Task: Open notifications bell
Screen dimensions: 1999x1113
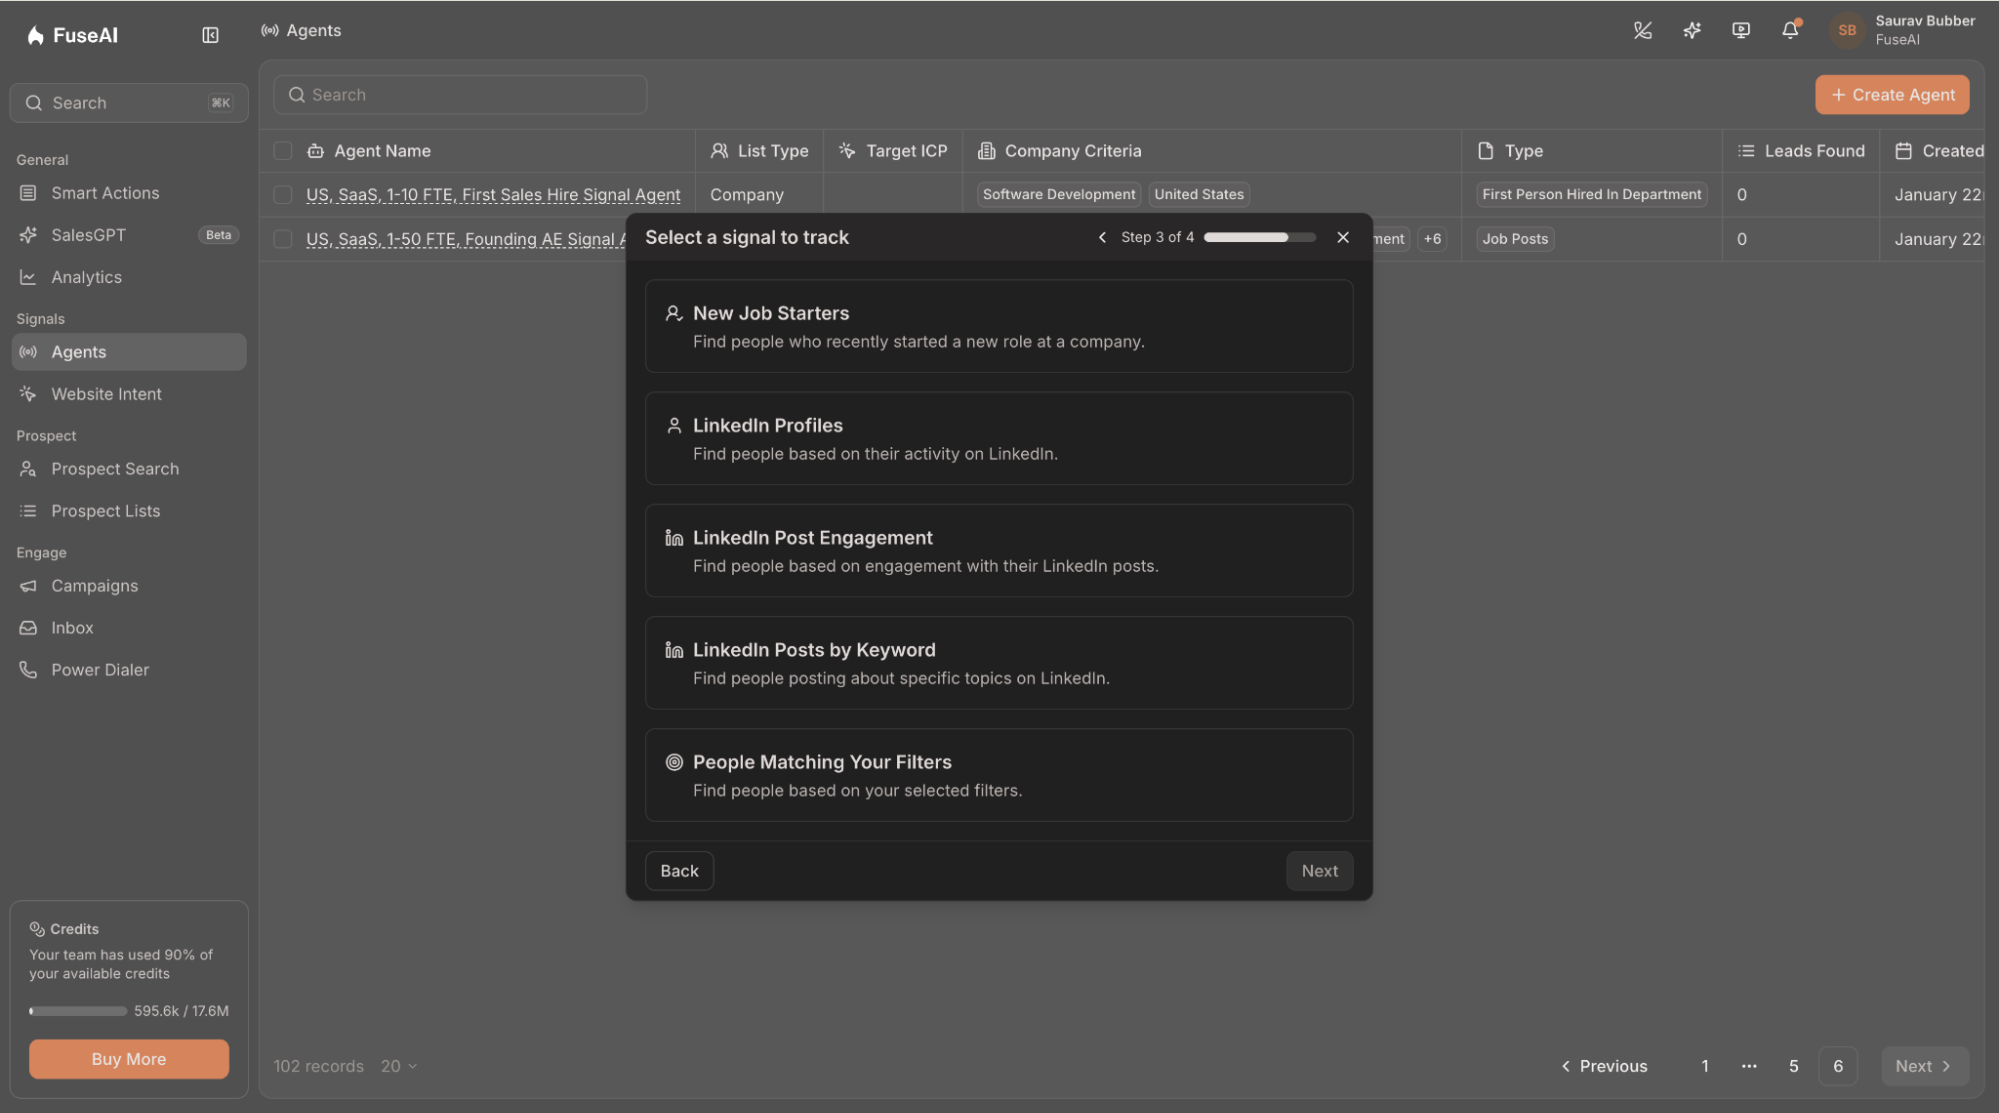Action: pyautogui.click(x=1790, y=30)
